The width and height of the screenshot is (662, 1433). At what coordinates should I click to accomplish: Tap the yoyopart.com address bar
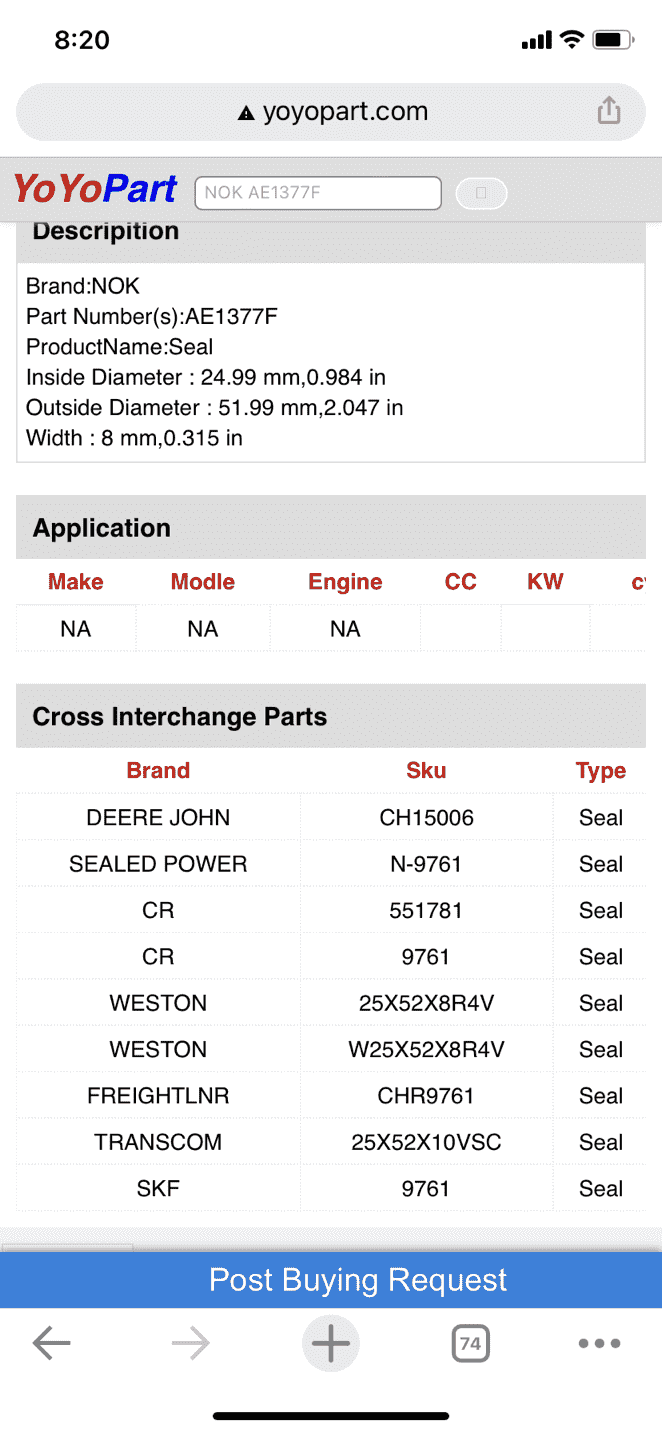click(331, 111)
